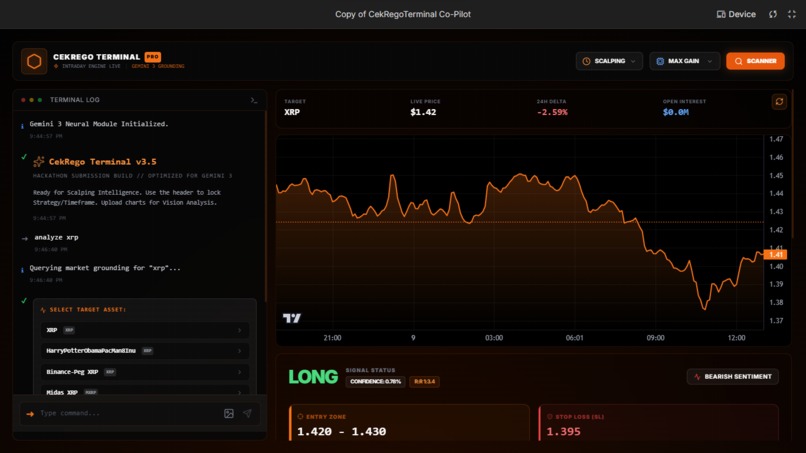Screen dimensions: 806x453
Task: Send the command with the paper plane icon
Action: coord(247,413)
